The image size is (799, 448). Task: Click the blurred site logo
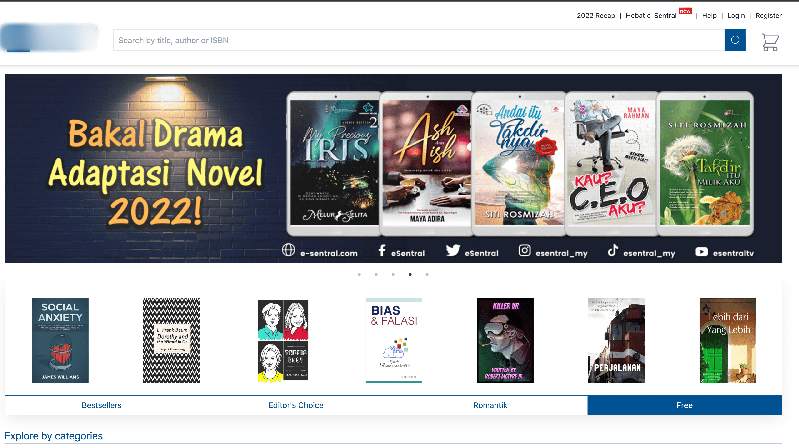(49, 38)
